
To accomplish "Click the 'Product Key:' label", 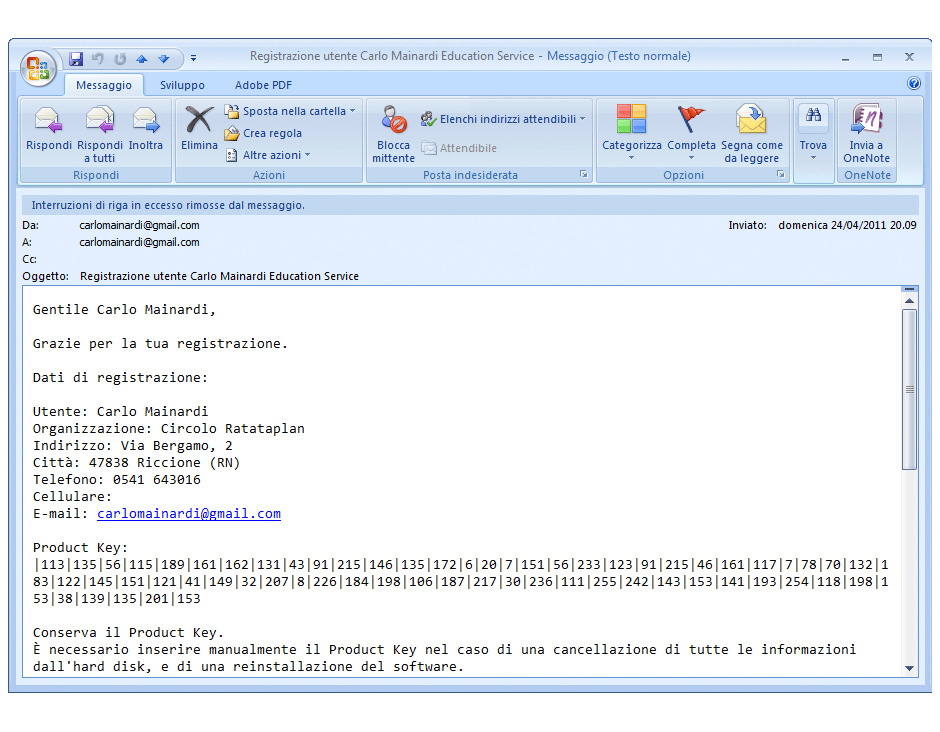I will 80,548.
